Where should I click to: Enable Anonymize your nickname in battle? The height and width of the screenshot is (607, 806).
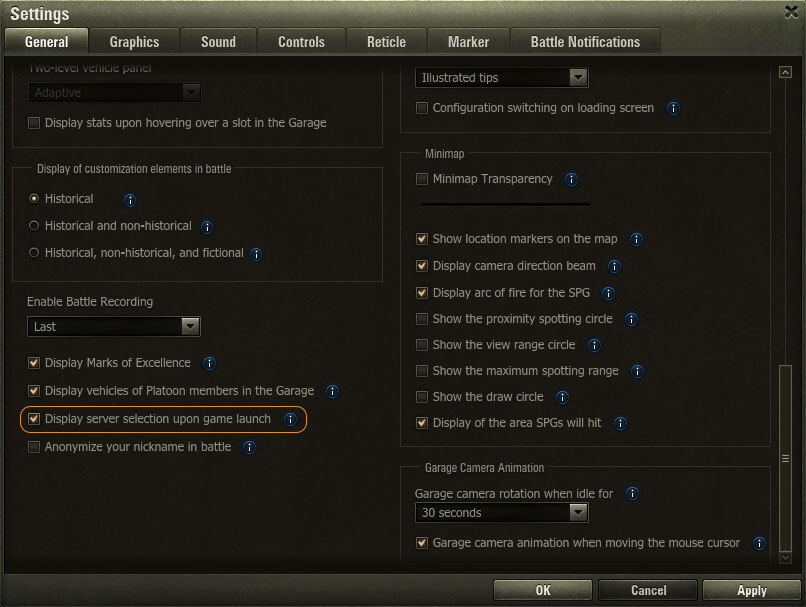pos(35,447)
